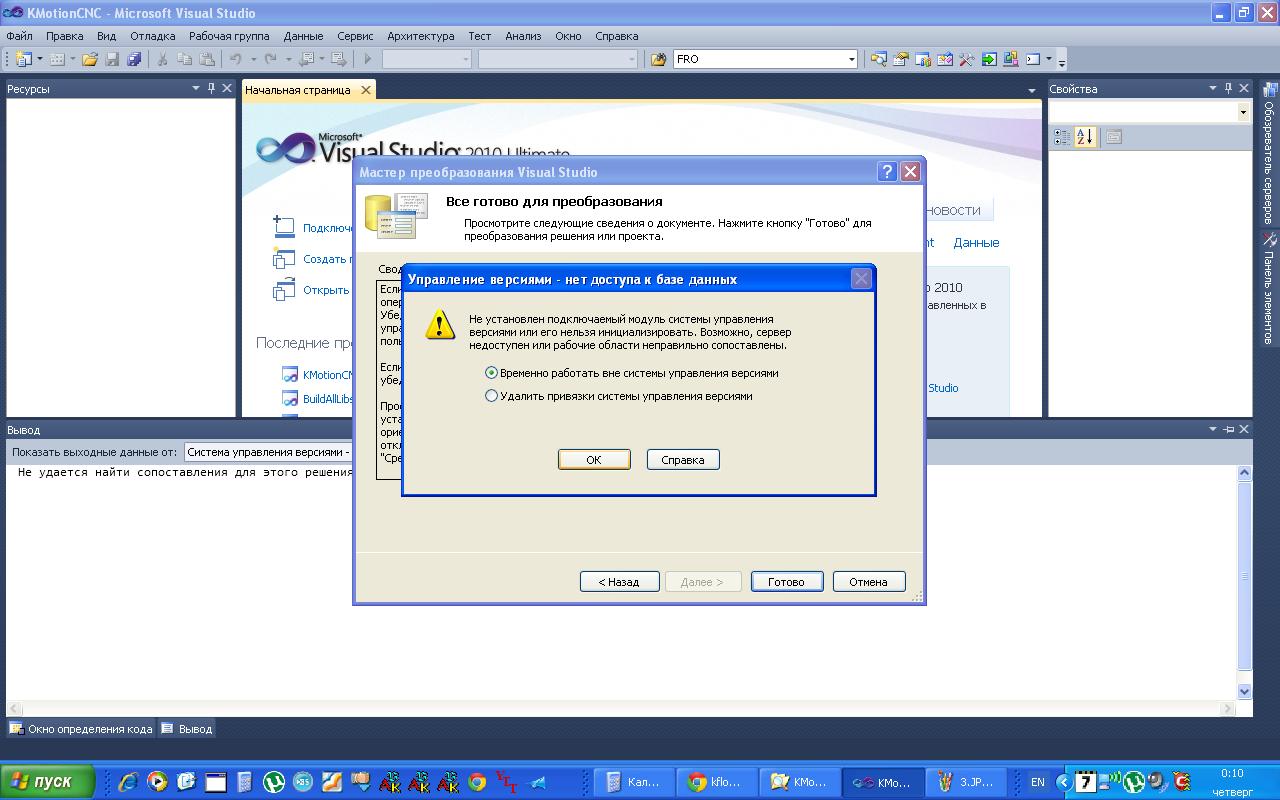
Task: Open the Отладка menu
Action: pos(153,36)
